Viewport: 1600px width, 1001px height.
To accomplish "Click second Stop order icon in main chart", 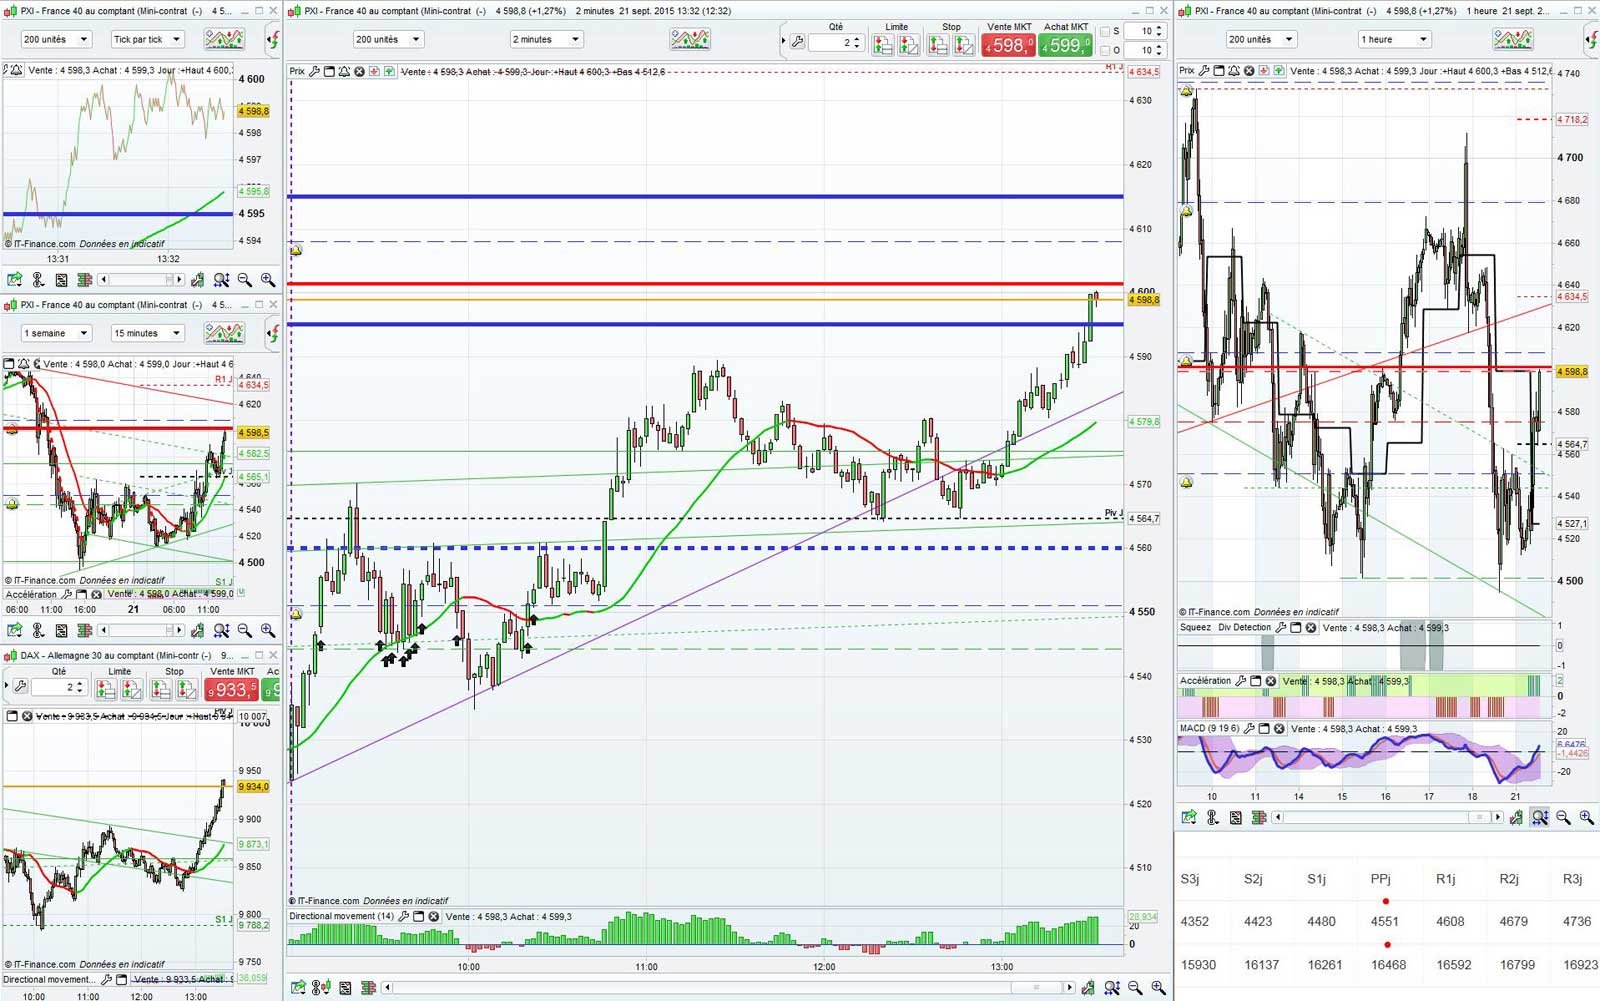I will tap(963, 45).
